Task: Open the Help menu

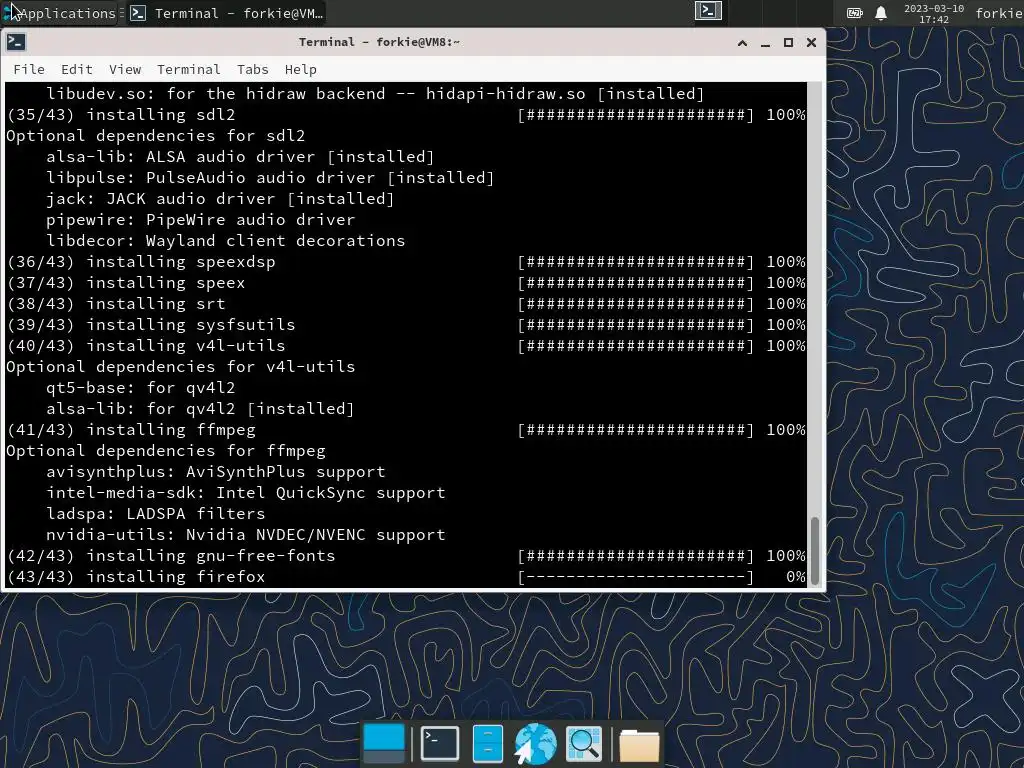Action: (x=300, y=69)
